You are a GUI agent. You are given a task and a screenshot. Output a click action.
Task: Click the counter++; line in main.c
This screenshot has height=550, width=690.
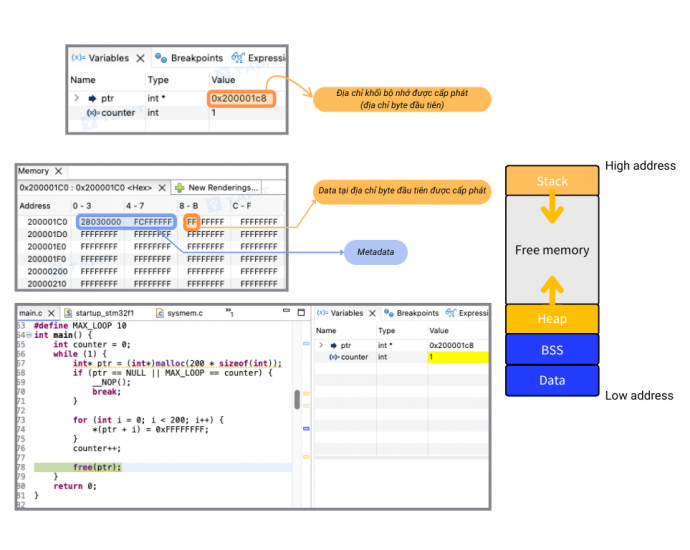pyautogui.click(x=97, y=448)
